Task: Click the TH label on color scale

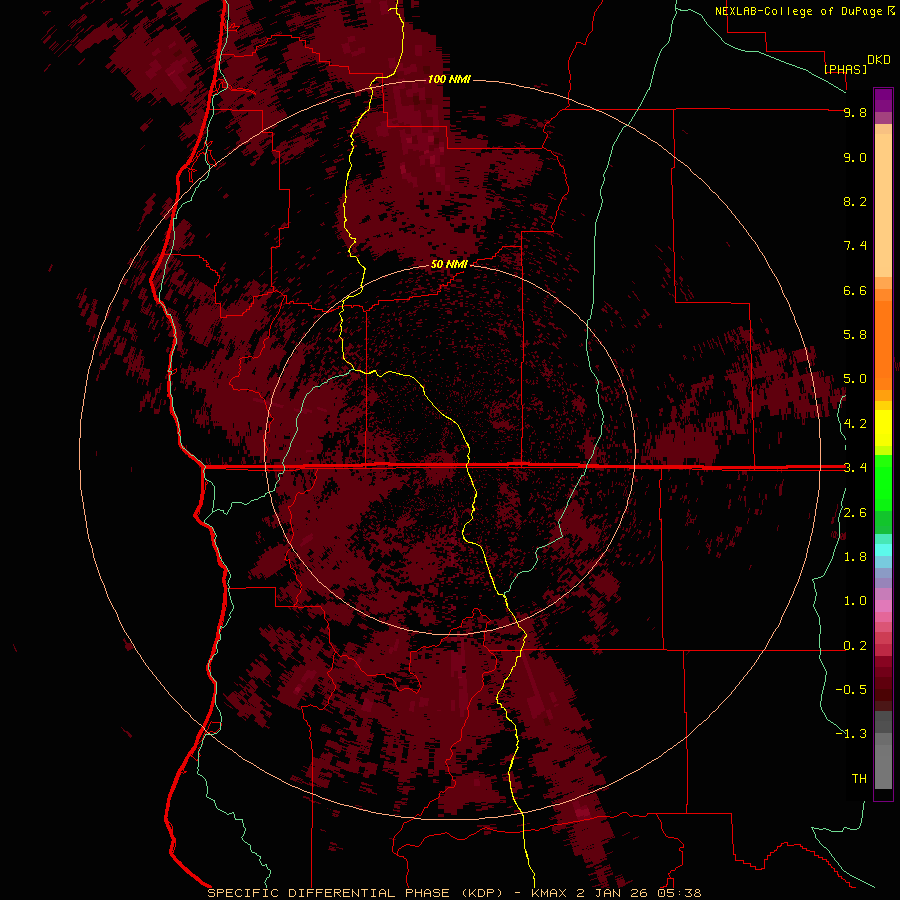Action: point(859,779)
